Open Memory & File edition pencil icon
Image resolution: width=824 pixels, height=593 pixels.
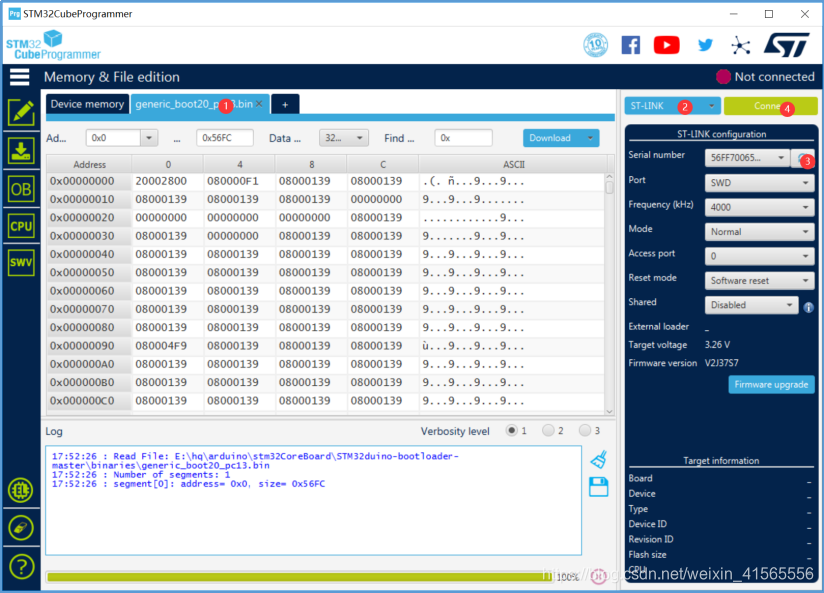(21, 113)
